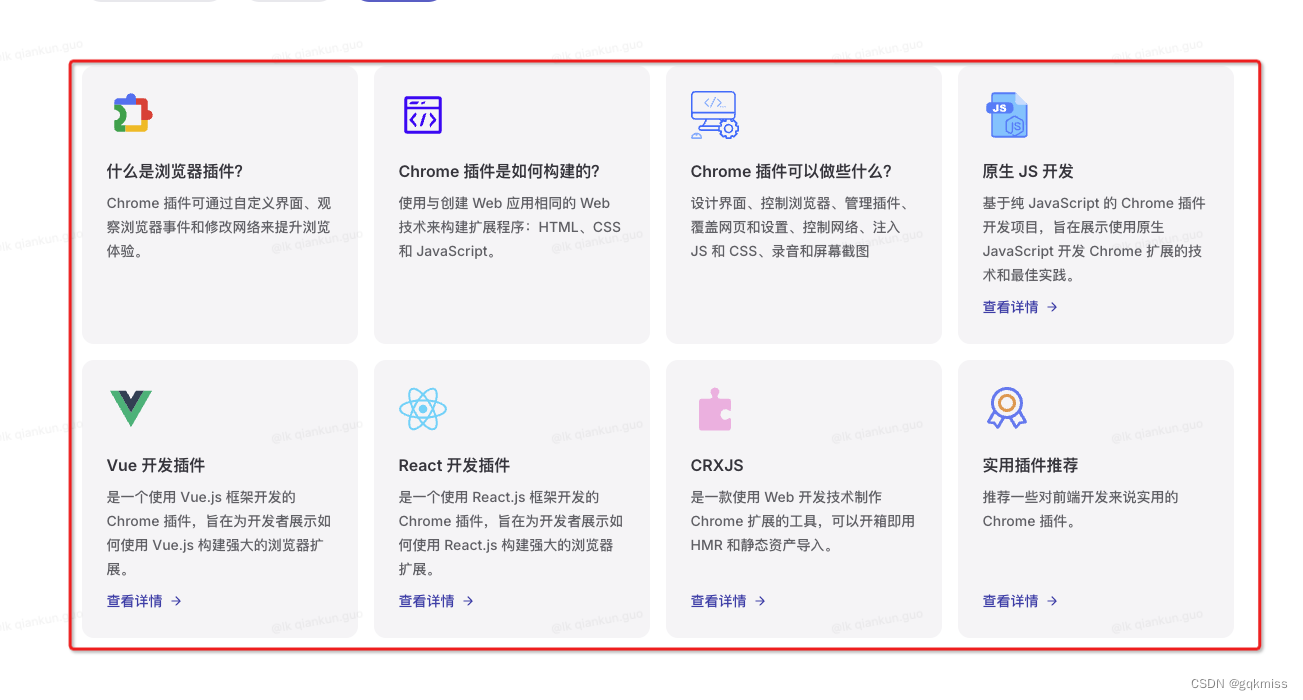The width and height of the screenshot is (1303, 700).
Task: Select the CRXJS card title
Action: click(717, 465)
